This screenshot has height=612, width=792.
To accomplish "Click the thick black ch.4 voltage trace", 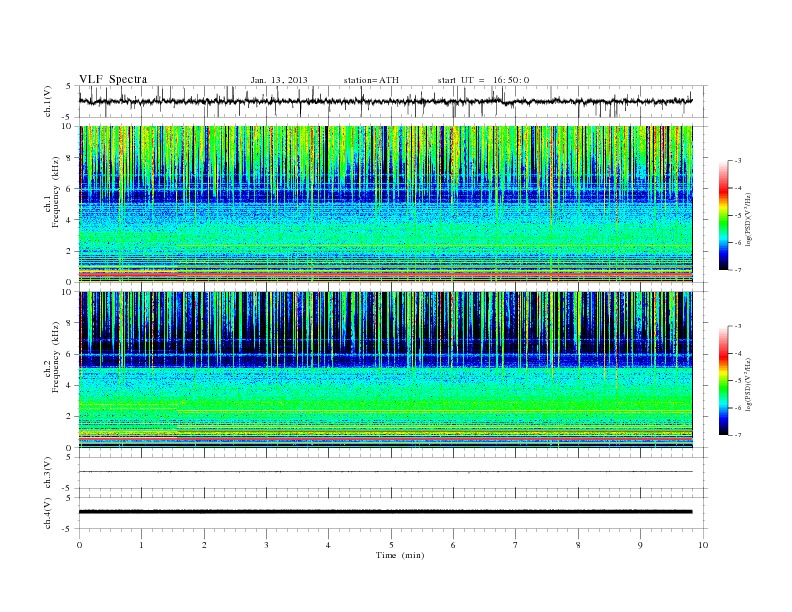I will [x=385, y=512].
